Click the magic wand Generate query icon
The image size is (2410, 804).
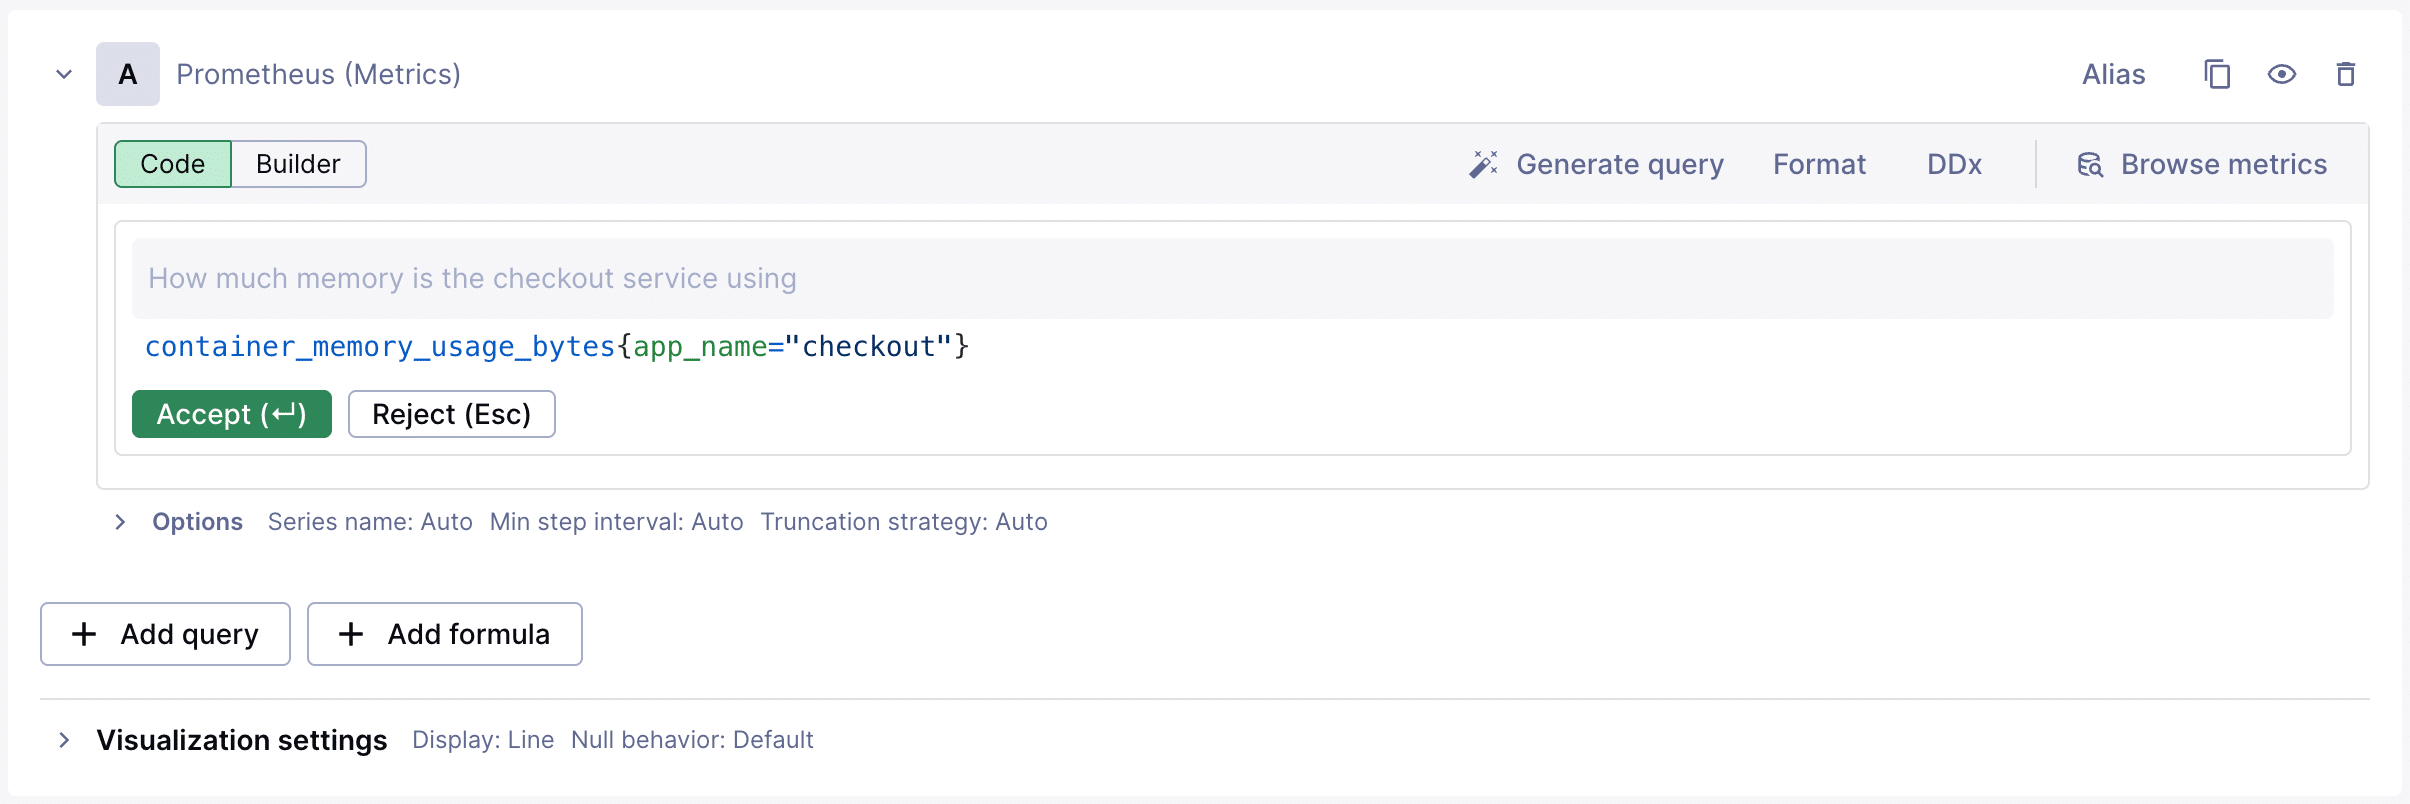tap(1483, 164)
